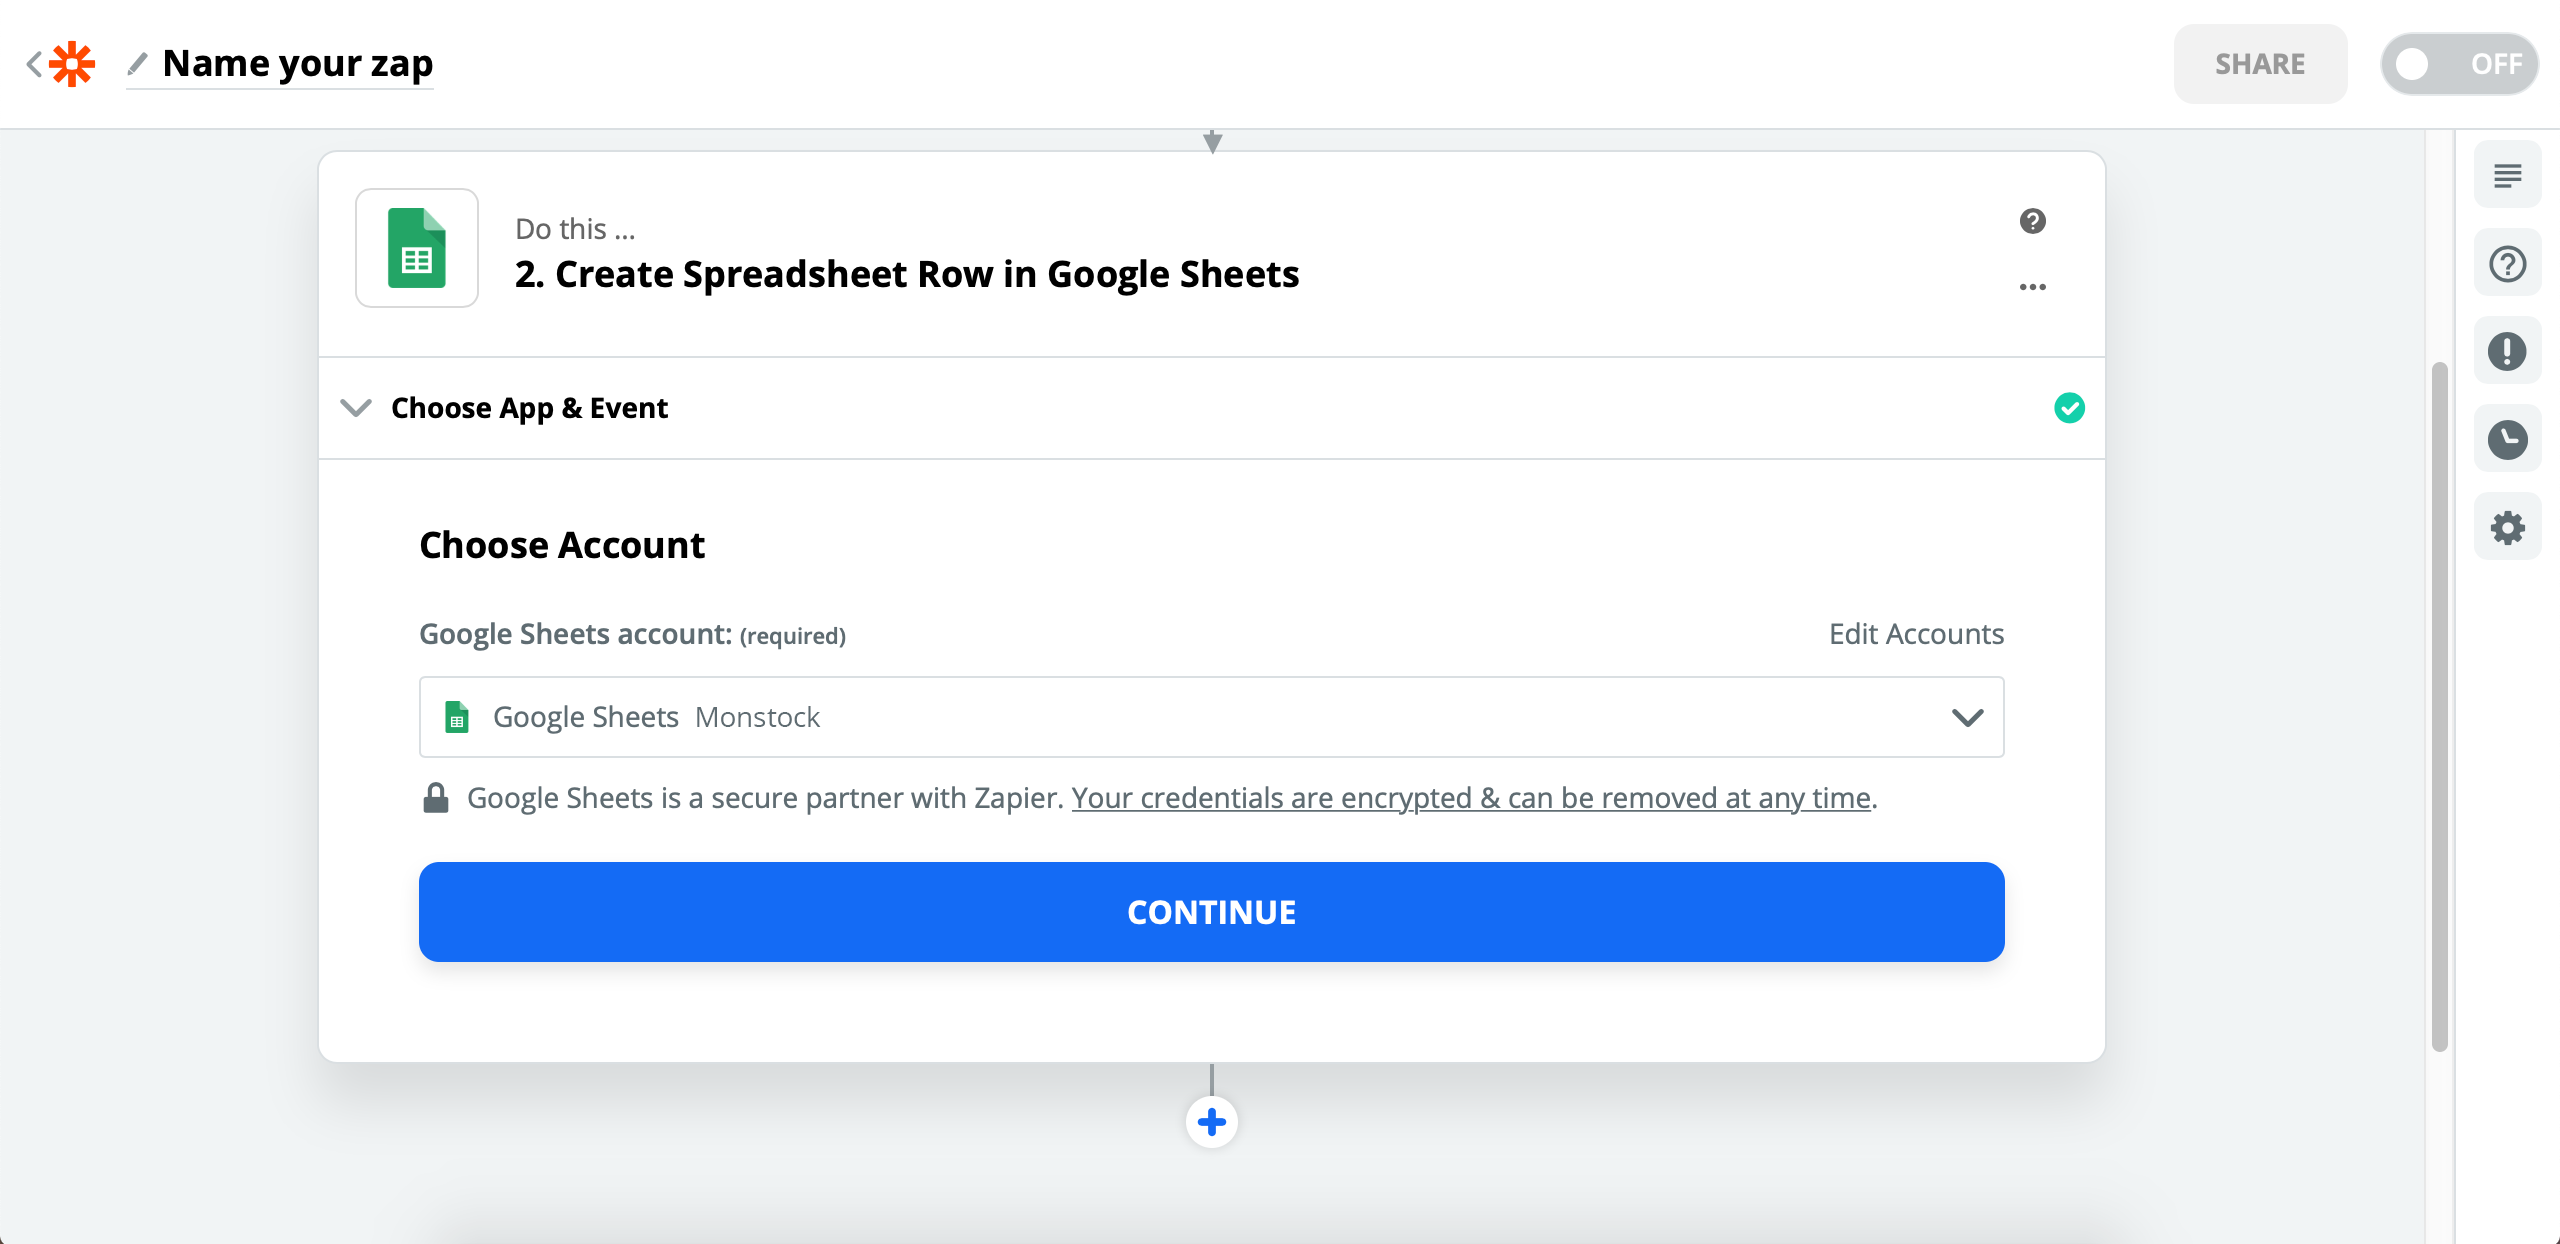Open the Google Sheets app icon
The height and width of the screenshot is (1244, 2560).
[x=417, y=248]
